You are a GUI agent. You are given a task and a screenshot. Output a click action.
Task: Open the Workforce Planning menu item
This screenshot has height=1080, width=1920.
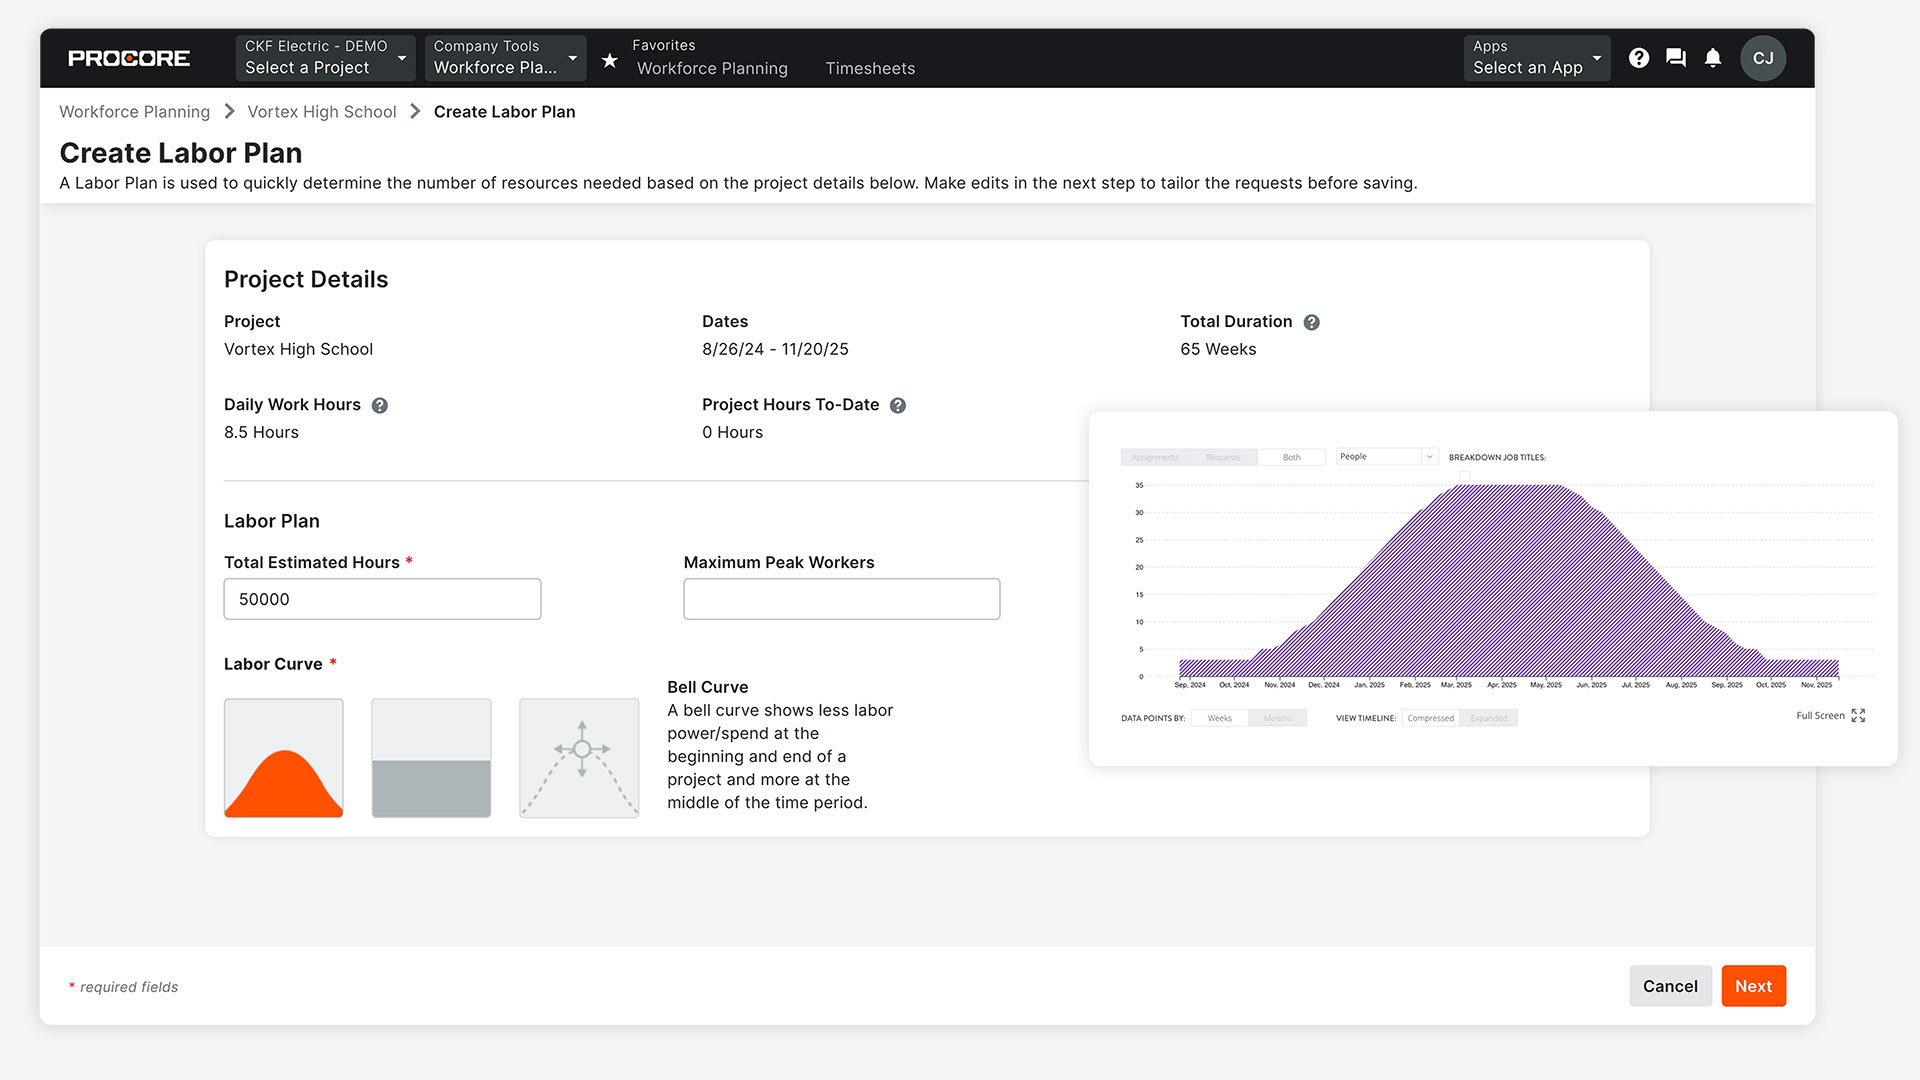pyautogui.click(x=711, y=67)
